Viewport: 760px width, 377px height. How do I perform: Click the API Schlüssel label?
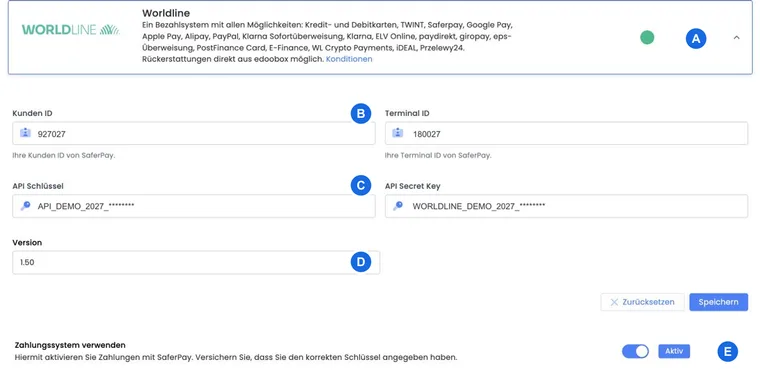(x=38, y=186)
